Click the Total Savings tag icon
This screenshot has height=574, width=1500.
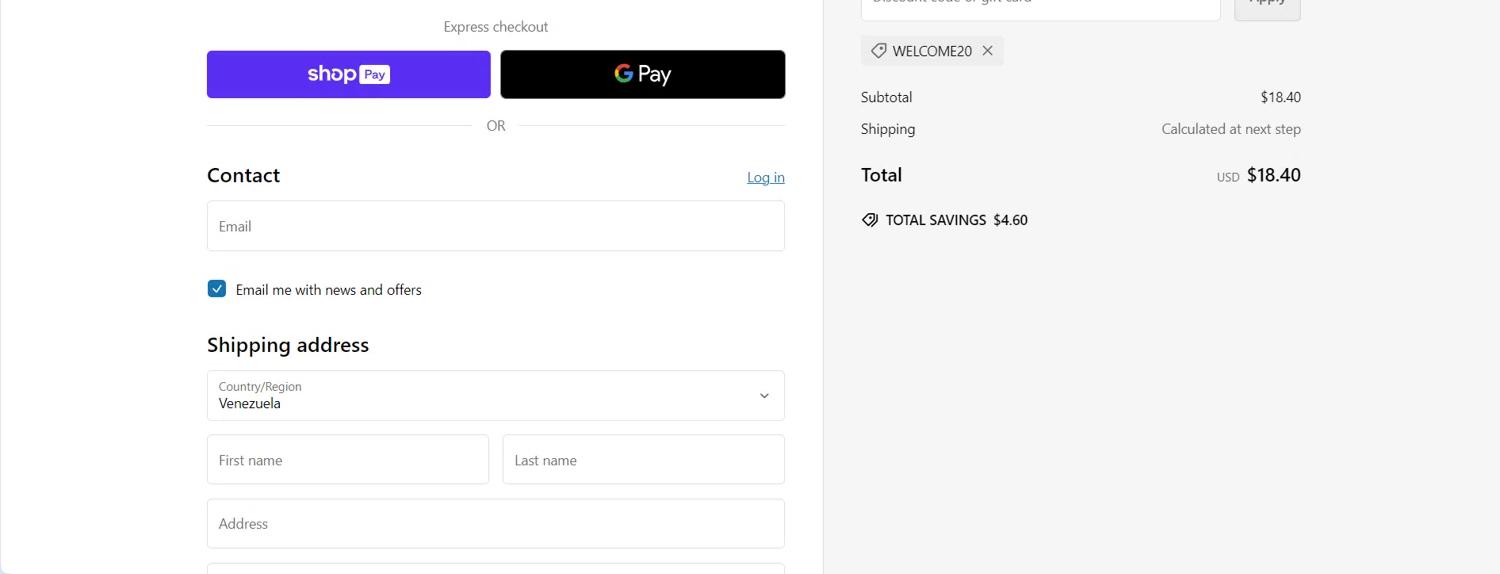pos(870,220)
